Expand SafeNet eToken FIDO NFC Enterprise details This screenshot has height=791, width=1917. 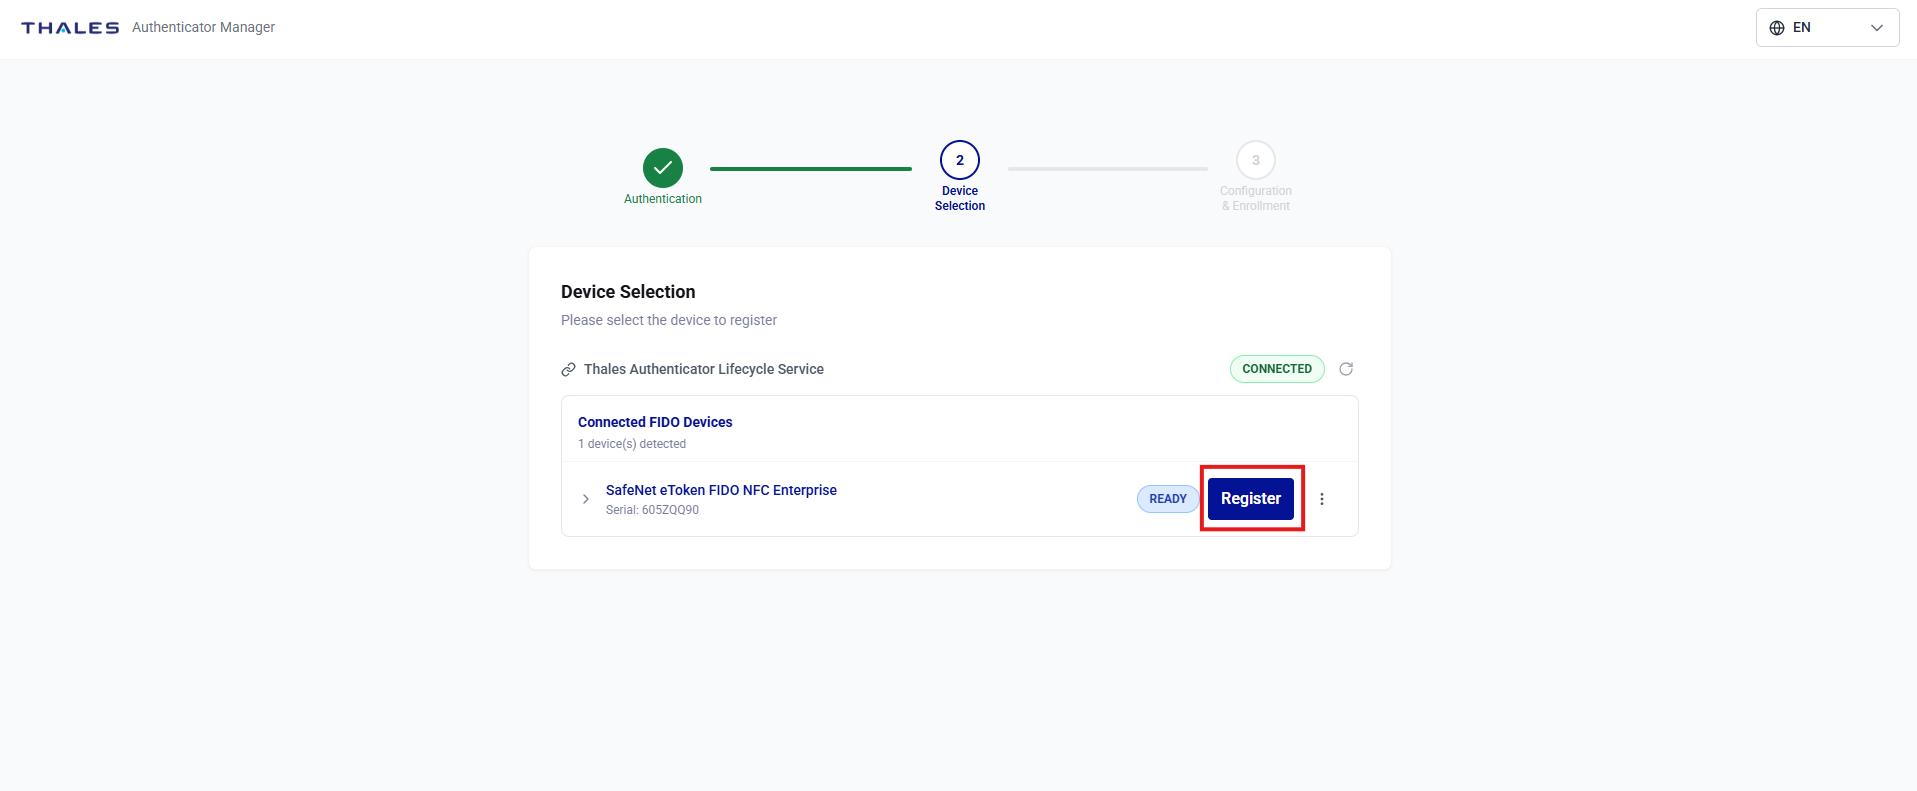pyautogui.click(x=586, y=499)
